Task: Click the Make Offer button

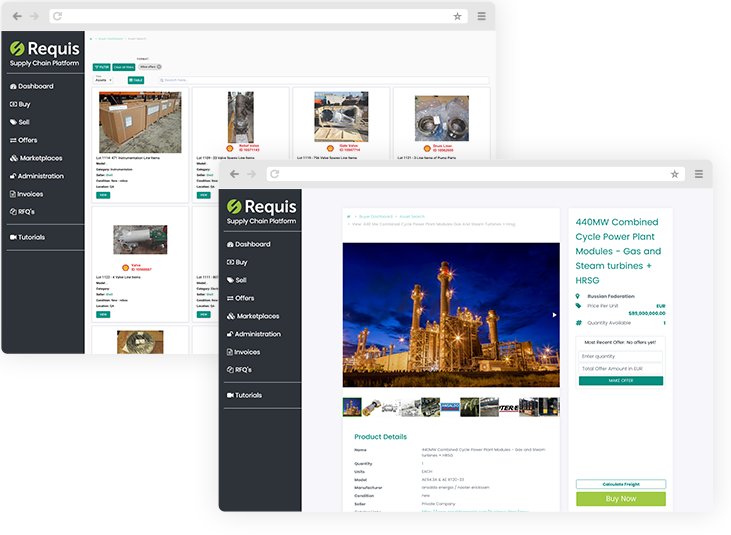Action: pyautogui.click(x=621, y=381)
